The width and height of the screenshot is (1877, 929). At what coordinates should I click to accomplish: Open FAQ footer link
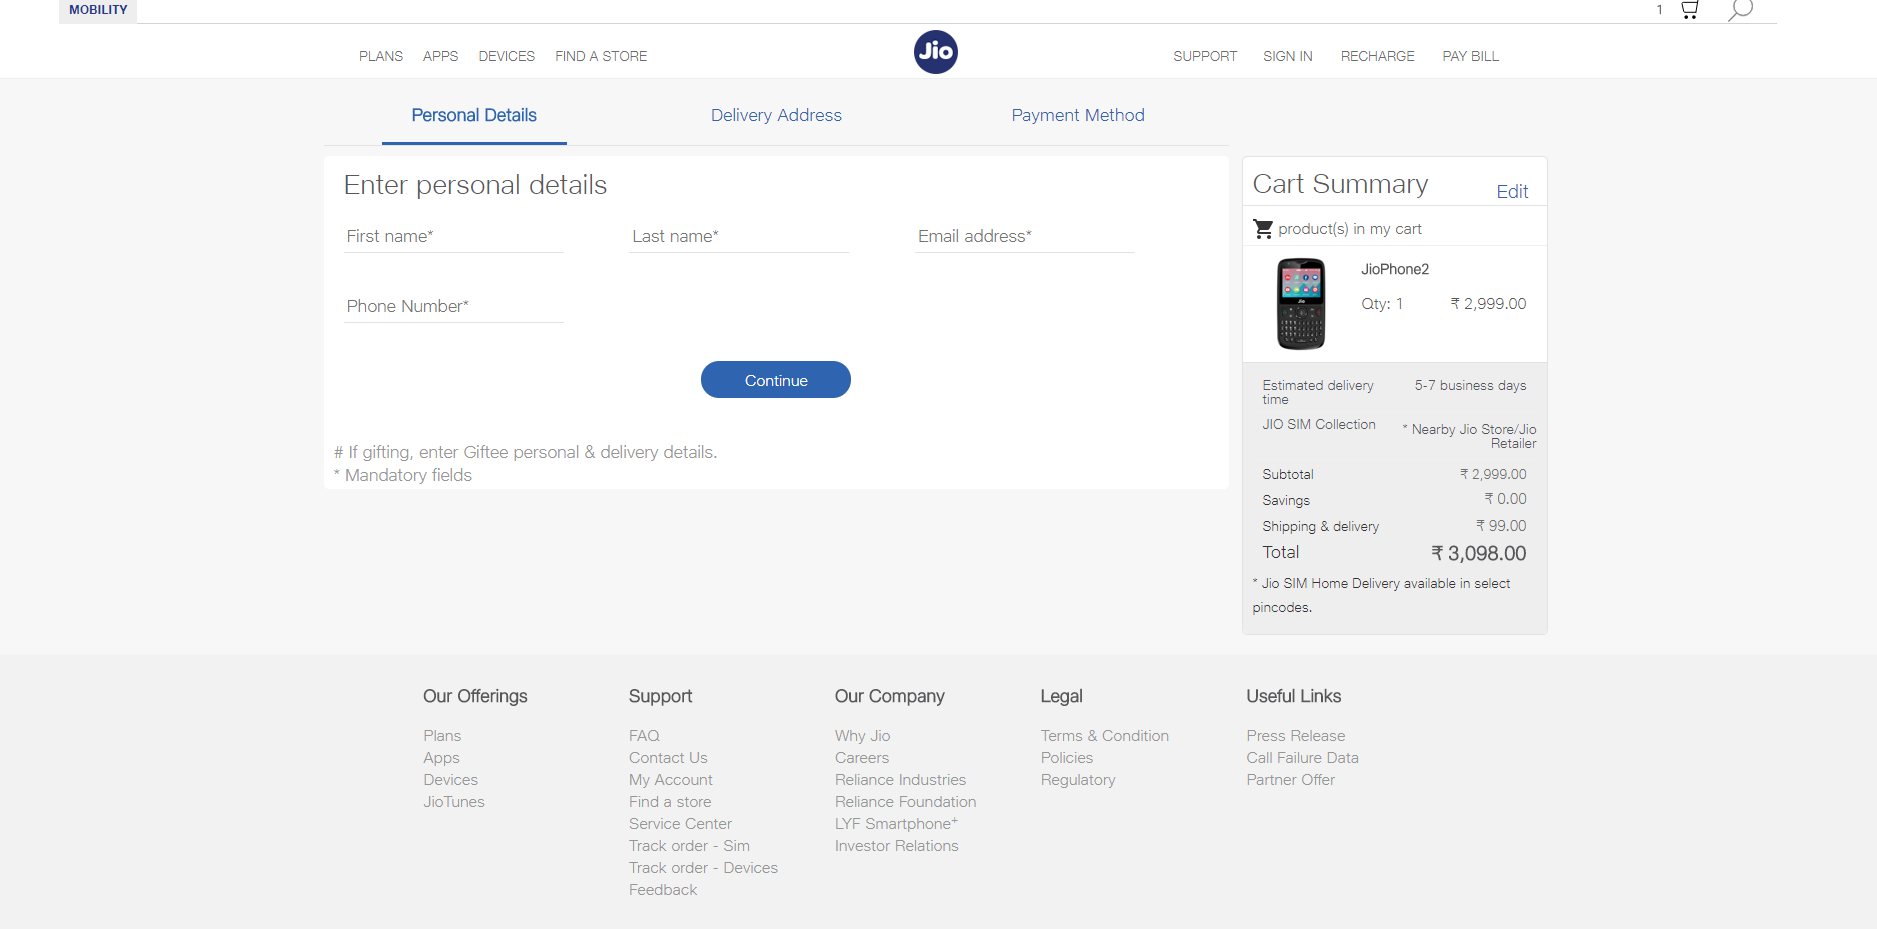click(644, 735)
